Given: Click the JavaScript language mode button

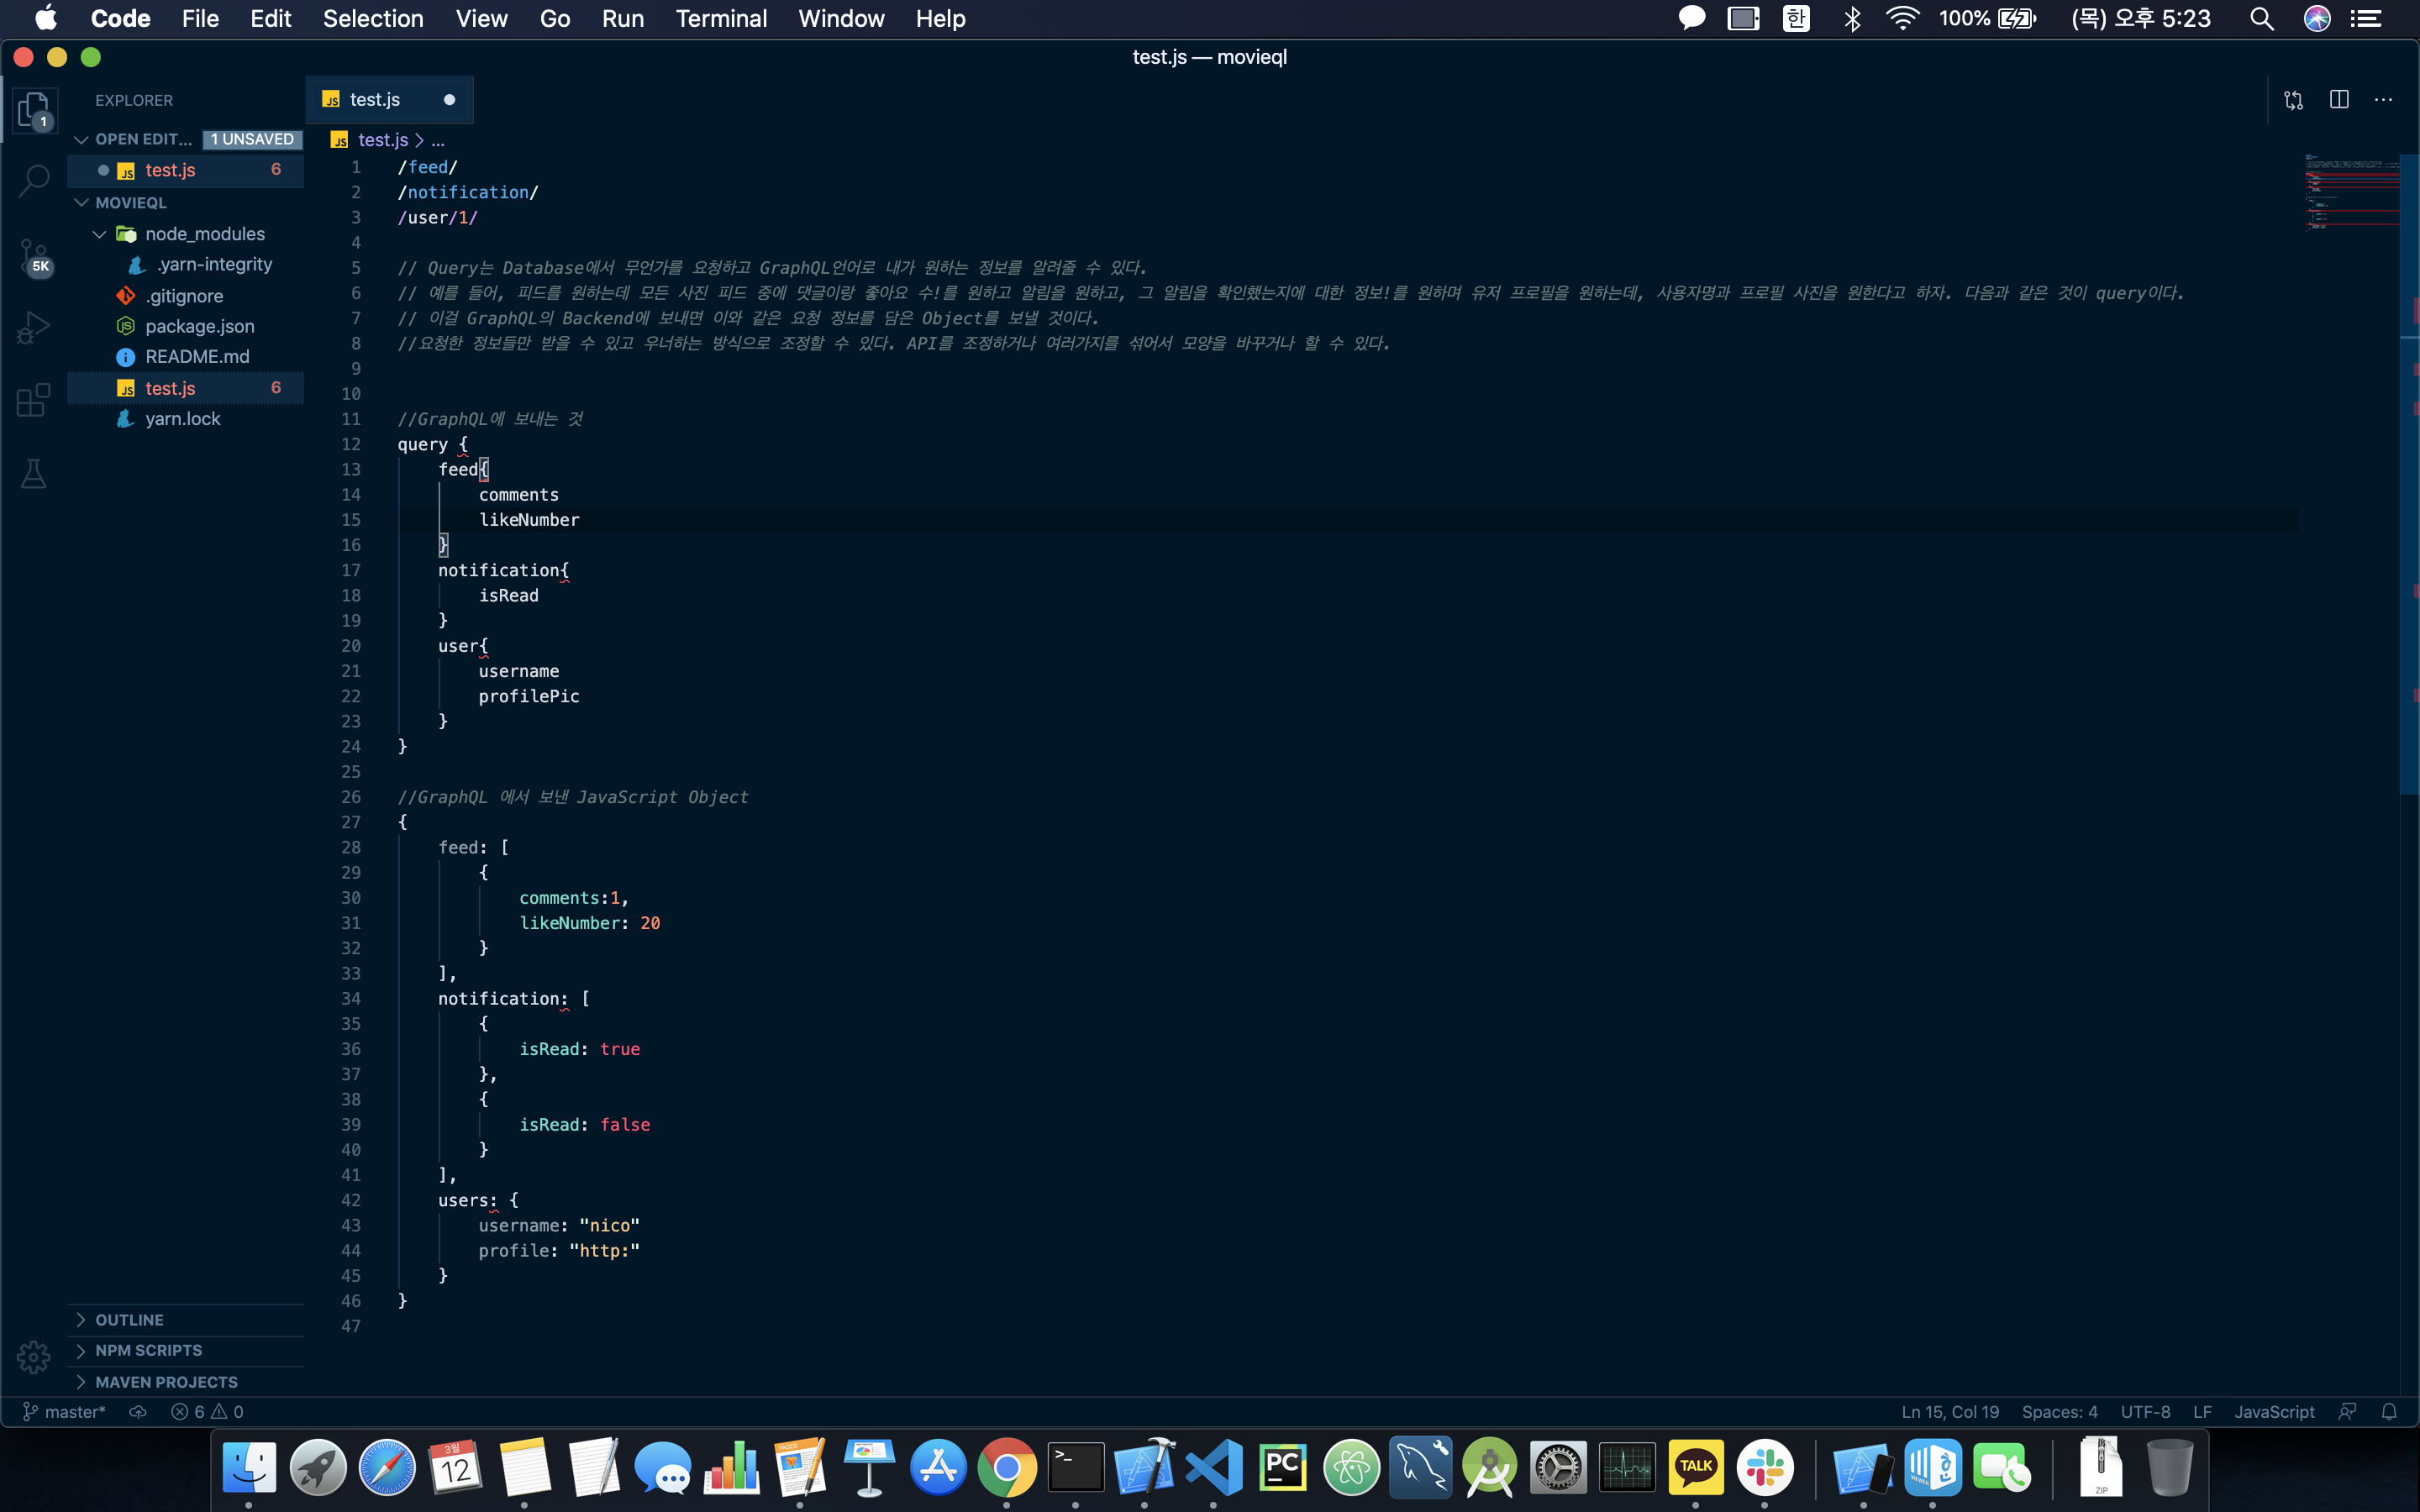Looking at the screenshot, I should pos(2274,1411).
